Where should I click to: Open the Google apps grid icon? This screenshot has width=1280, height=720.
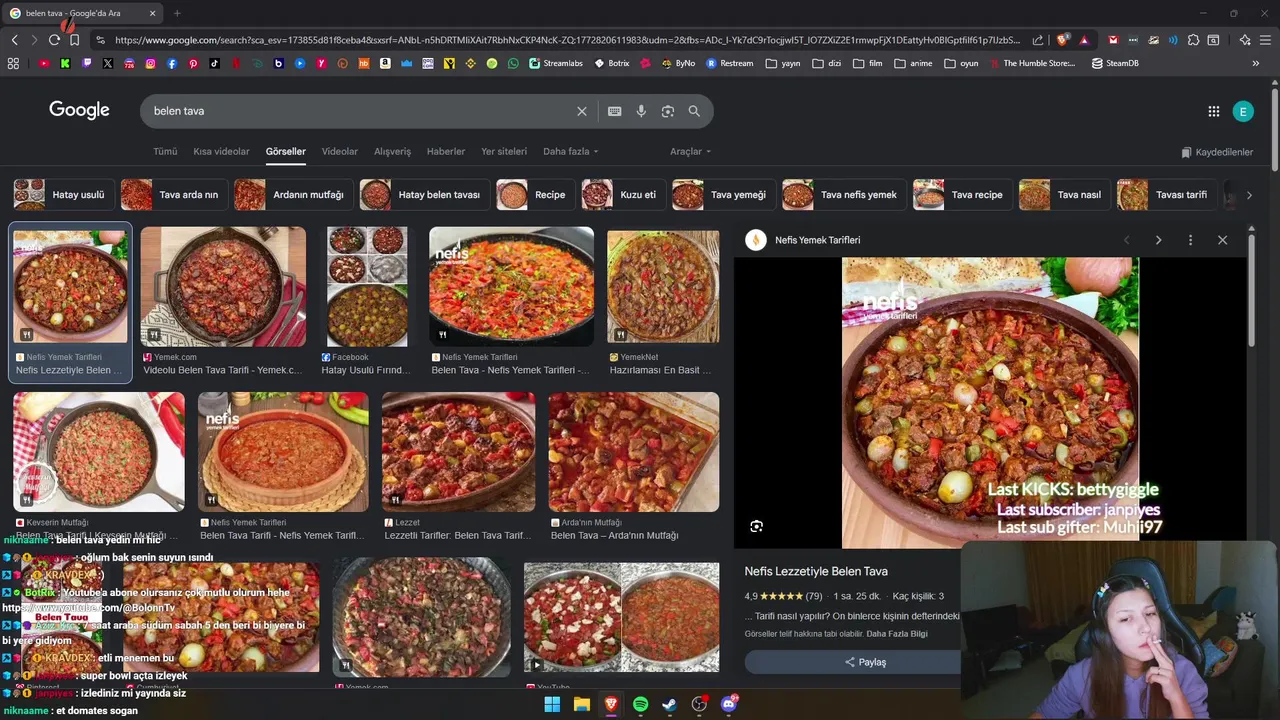click(1214, 111)
